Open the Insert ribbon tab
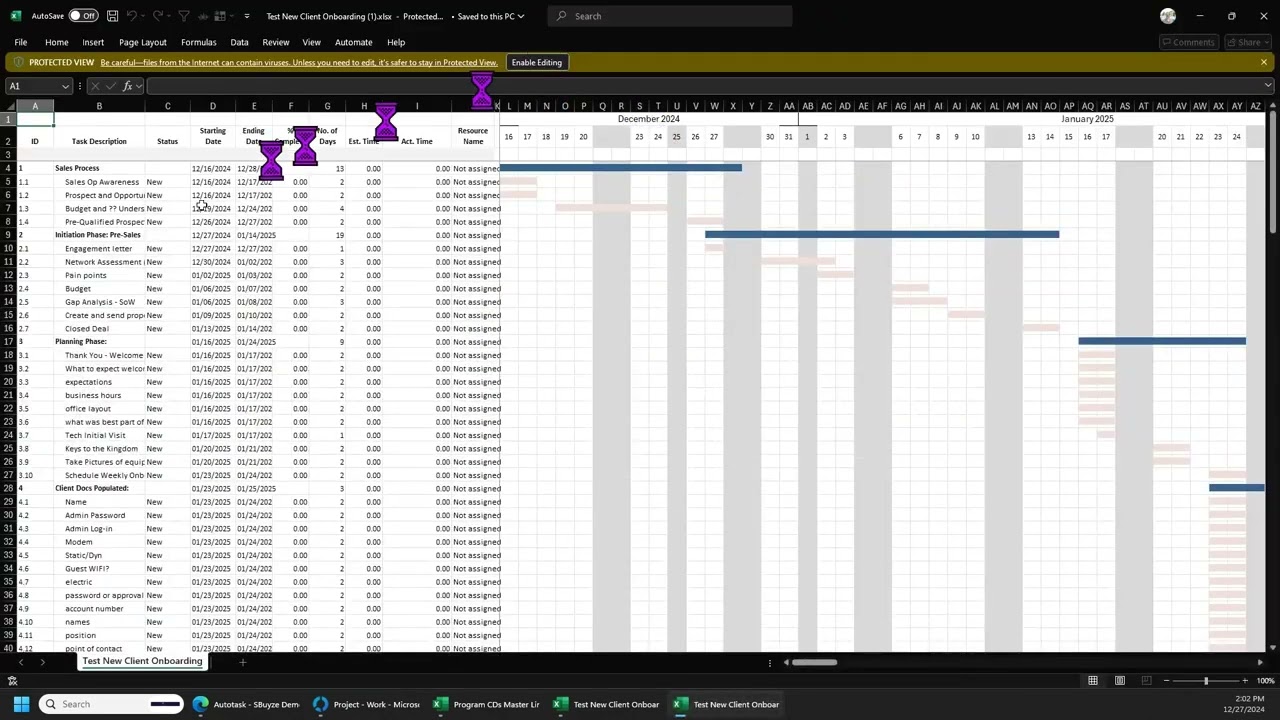The image size is (1280, 720). point(93,42)
